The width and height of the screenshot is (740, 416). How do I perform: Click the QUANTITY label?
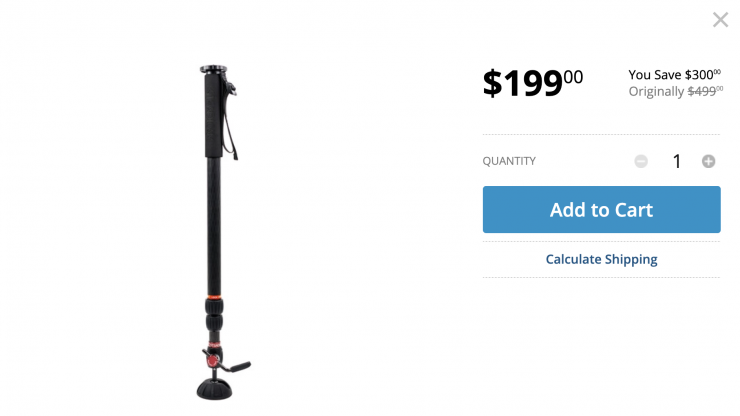509,161
